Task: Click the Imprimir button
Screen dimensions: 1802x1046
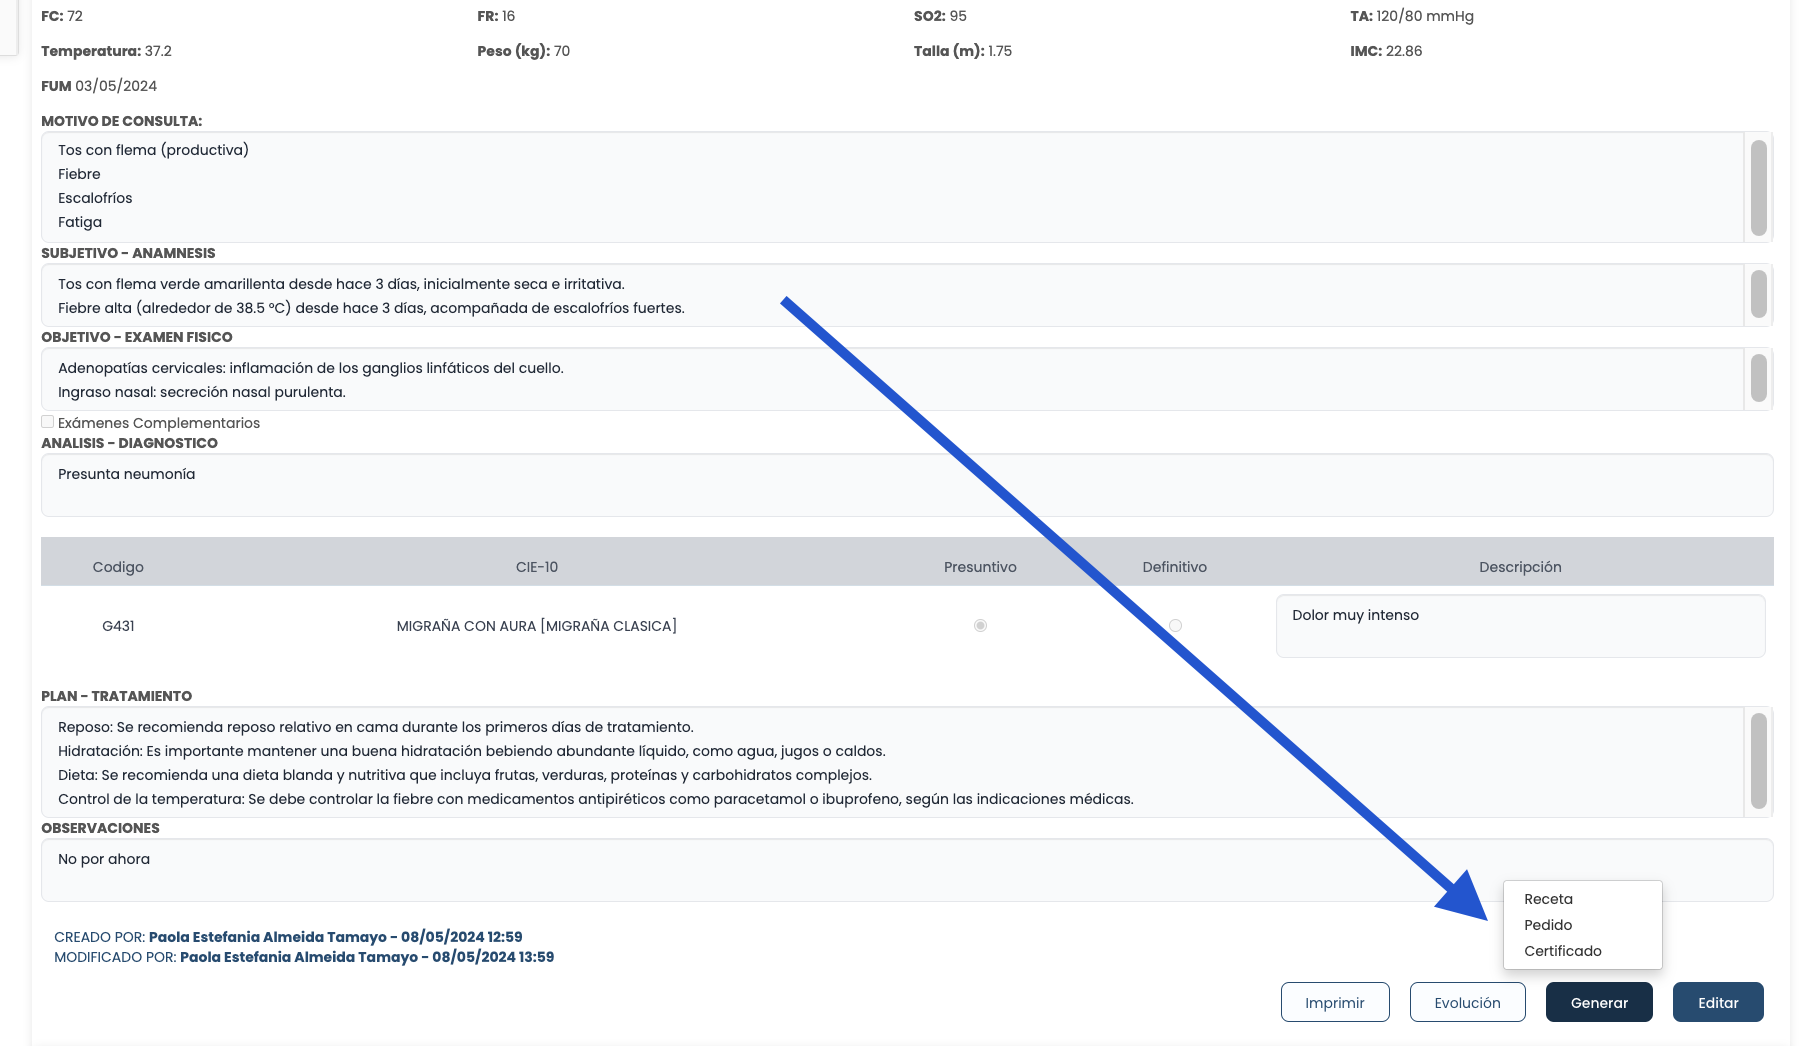Action: [1335, 1002]
